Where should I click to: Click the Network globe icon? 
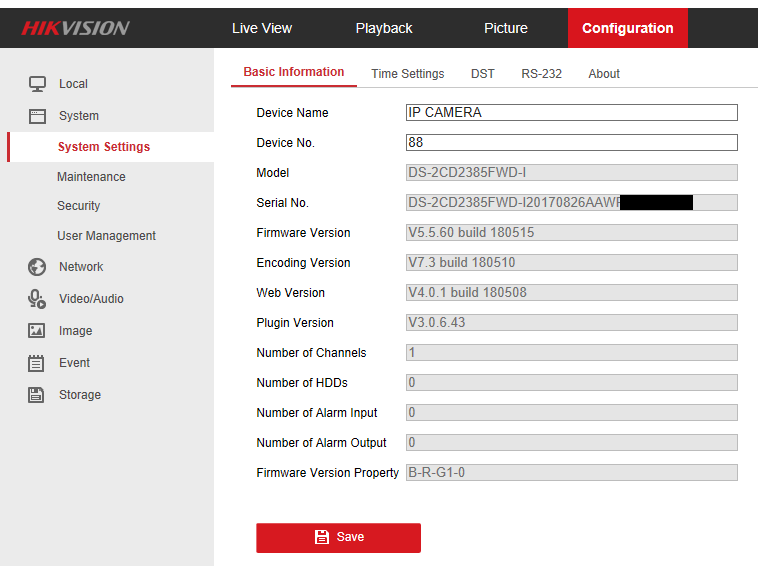click(37, 267)
